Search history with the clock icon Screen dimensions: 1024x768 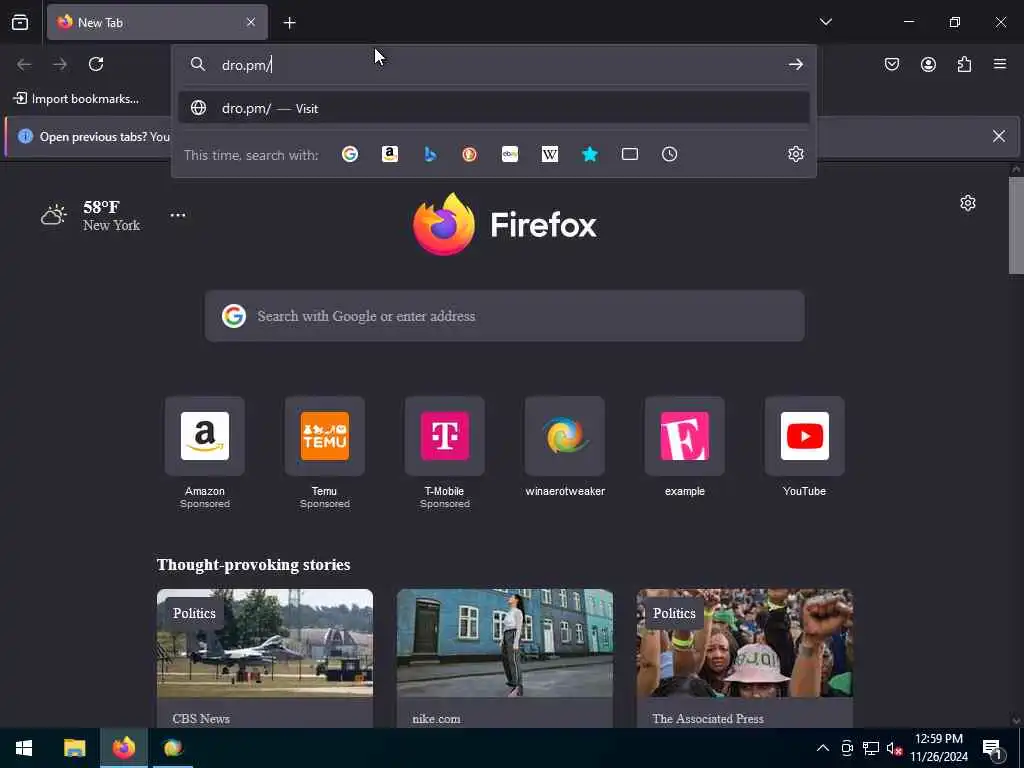click(x=669, y=154)
